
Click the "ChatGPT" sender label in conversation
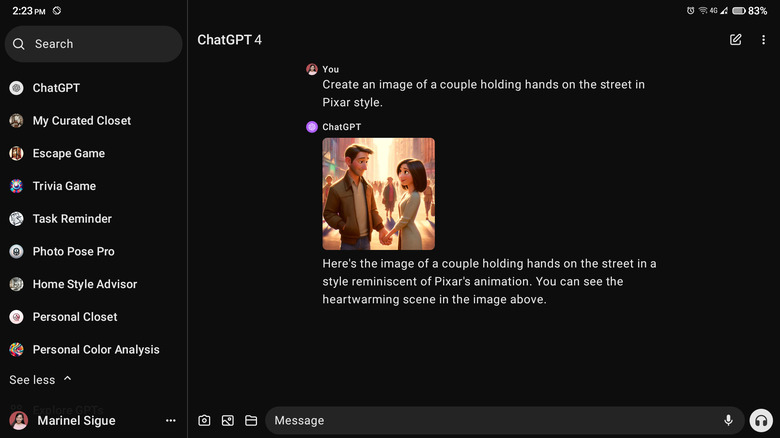(342, 127)
